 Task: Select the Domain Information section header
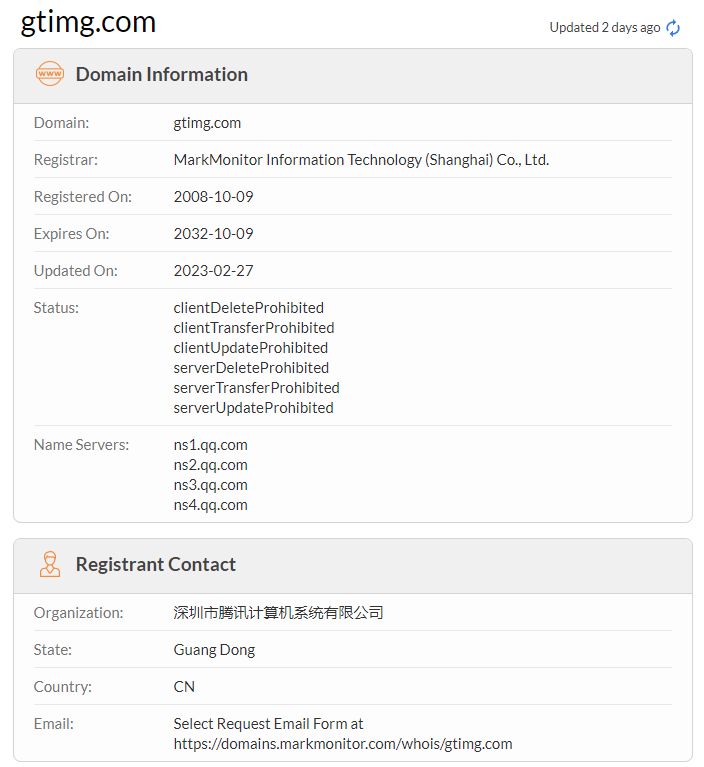point(161,75)
